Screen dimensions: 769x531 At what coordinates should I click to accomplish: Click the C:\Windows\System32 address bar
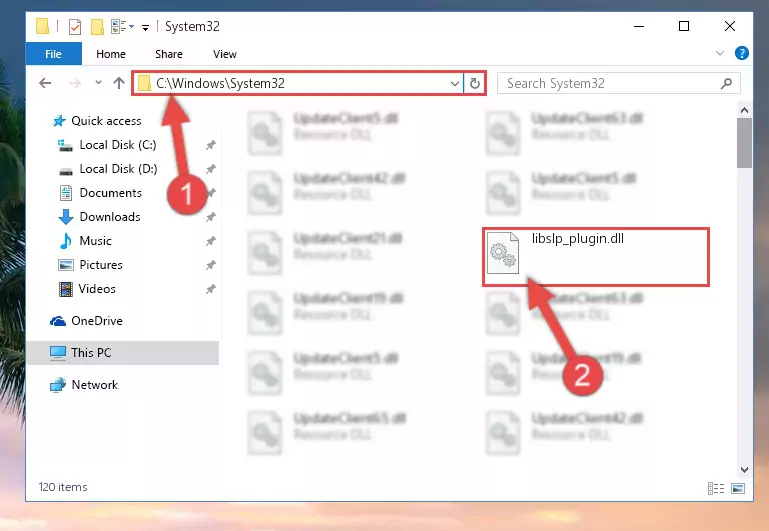pos(298,83)
